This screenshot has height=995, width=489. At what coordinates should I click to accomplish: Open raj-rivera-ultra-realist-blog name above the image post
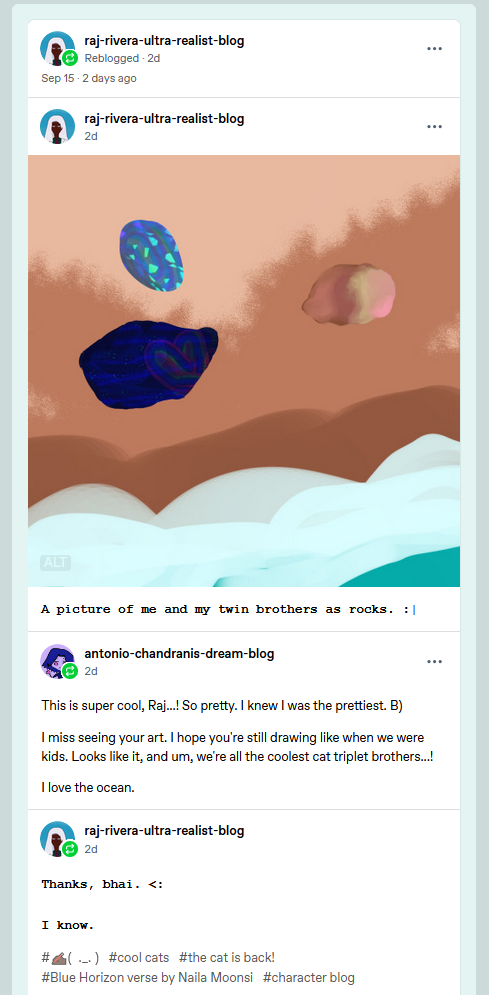pos(164,119)
